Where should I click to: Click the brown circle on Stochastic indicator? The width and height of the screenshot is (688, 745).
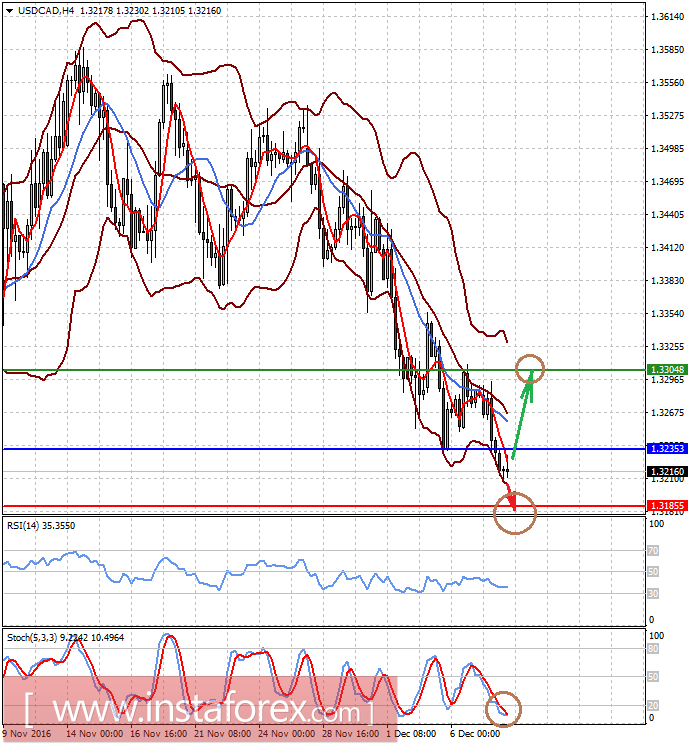[x=503, y=709]
